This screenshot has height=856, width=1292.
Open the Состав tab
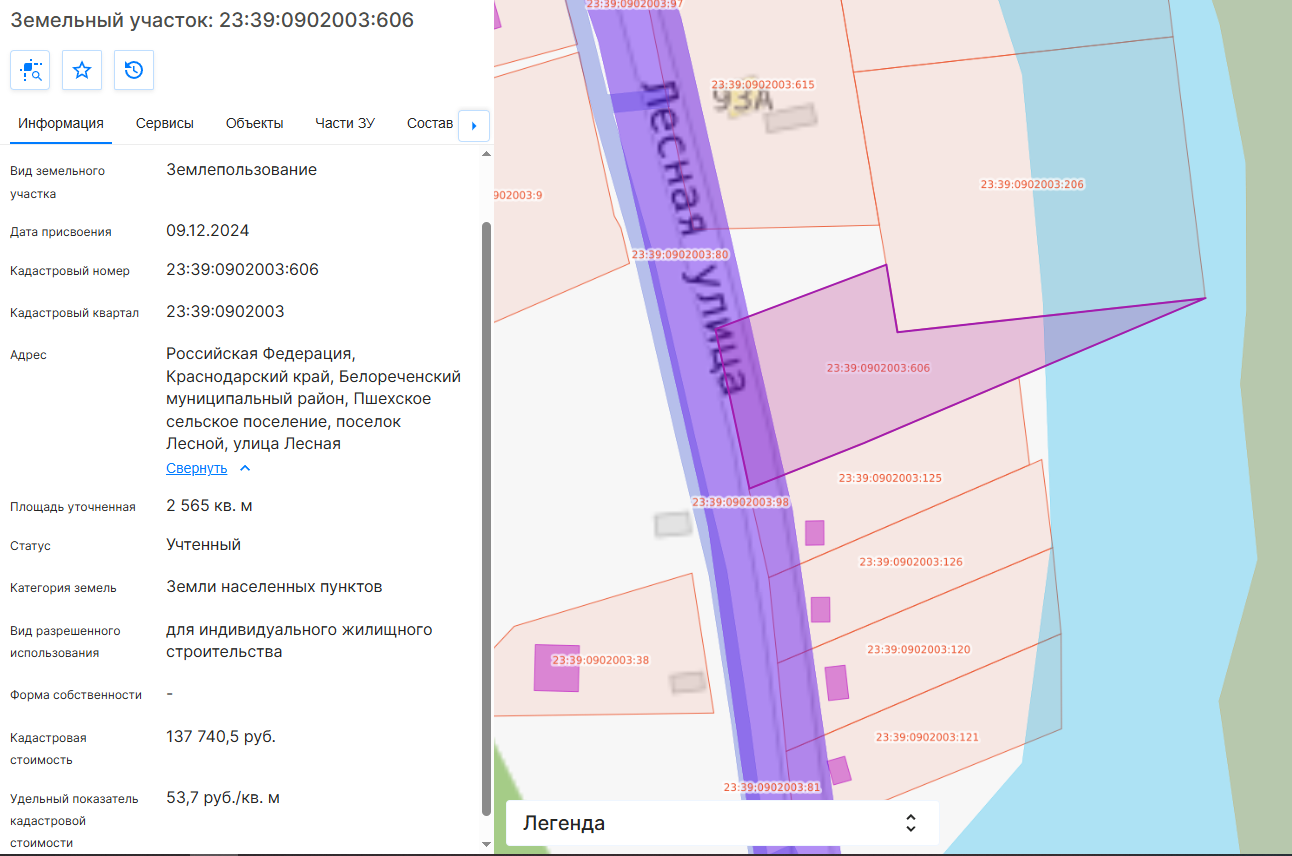430,124
